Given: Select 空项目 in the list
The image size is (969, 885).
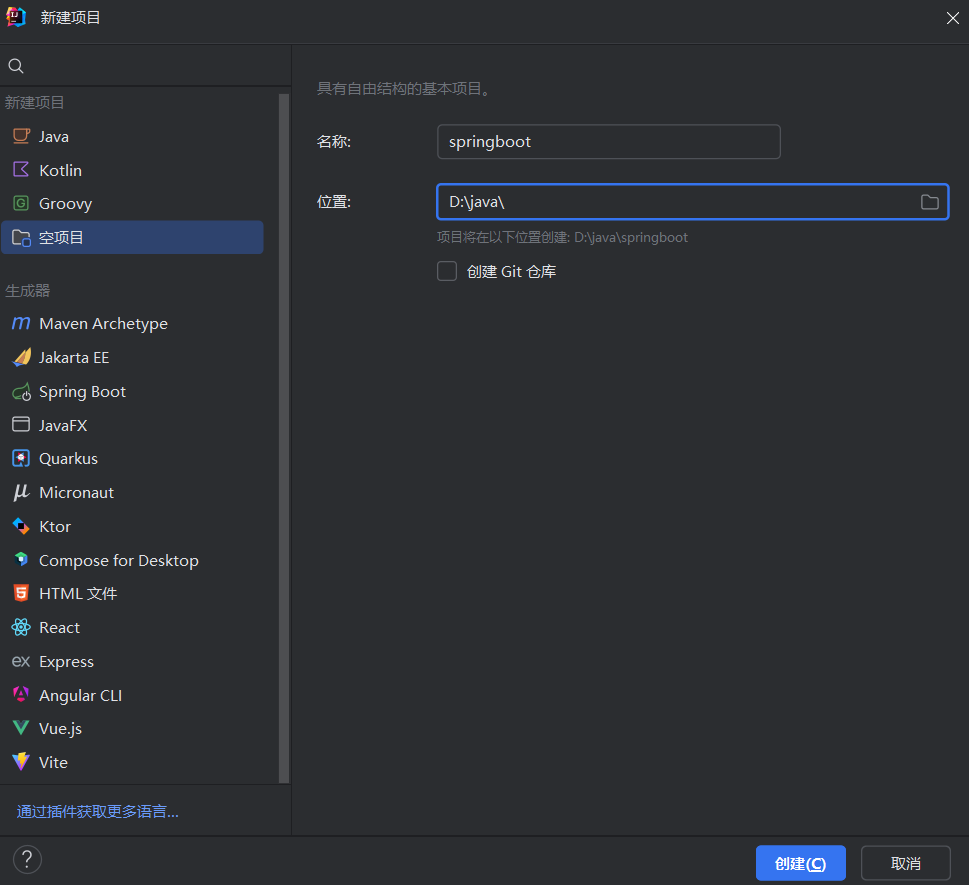Looking at the screenshot, I should coord(132,237).
